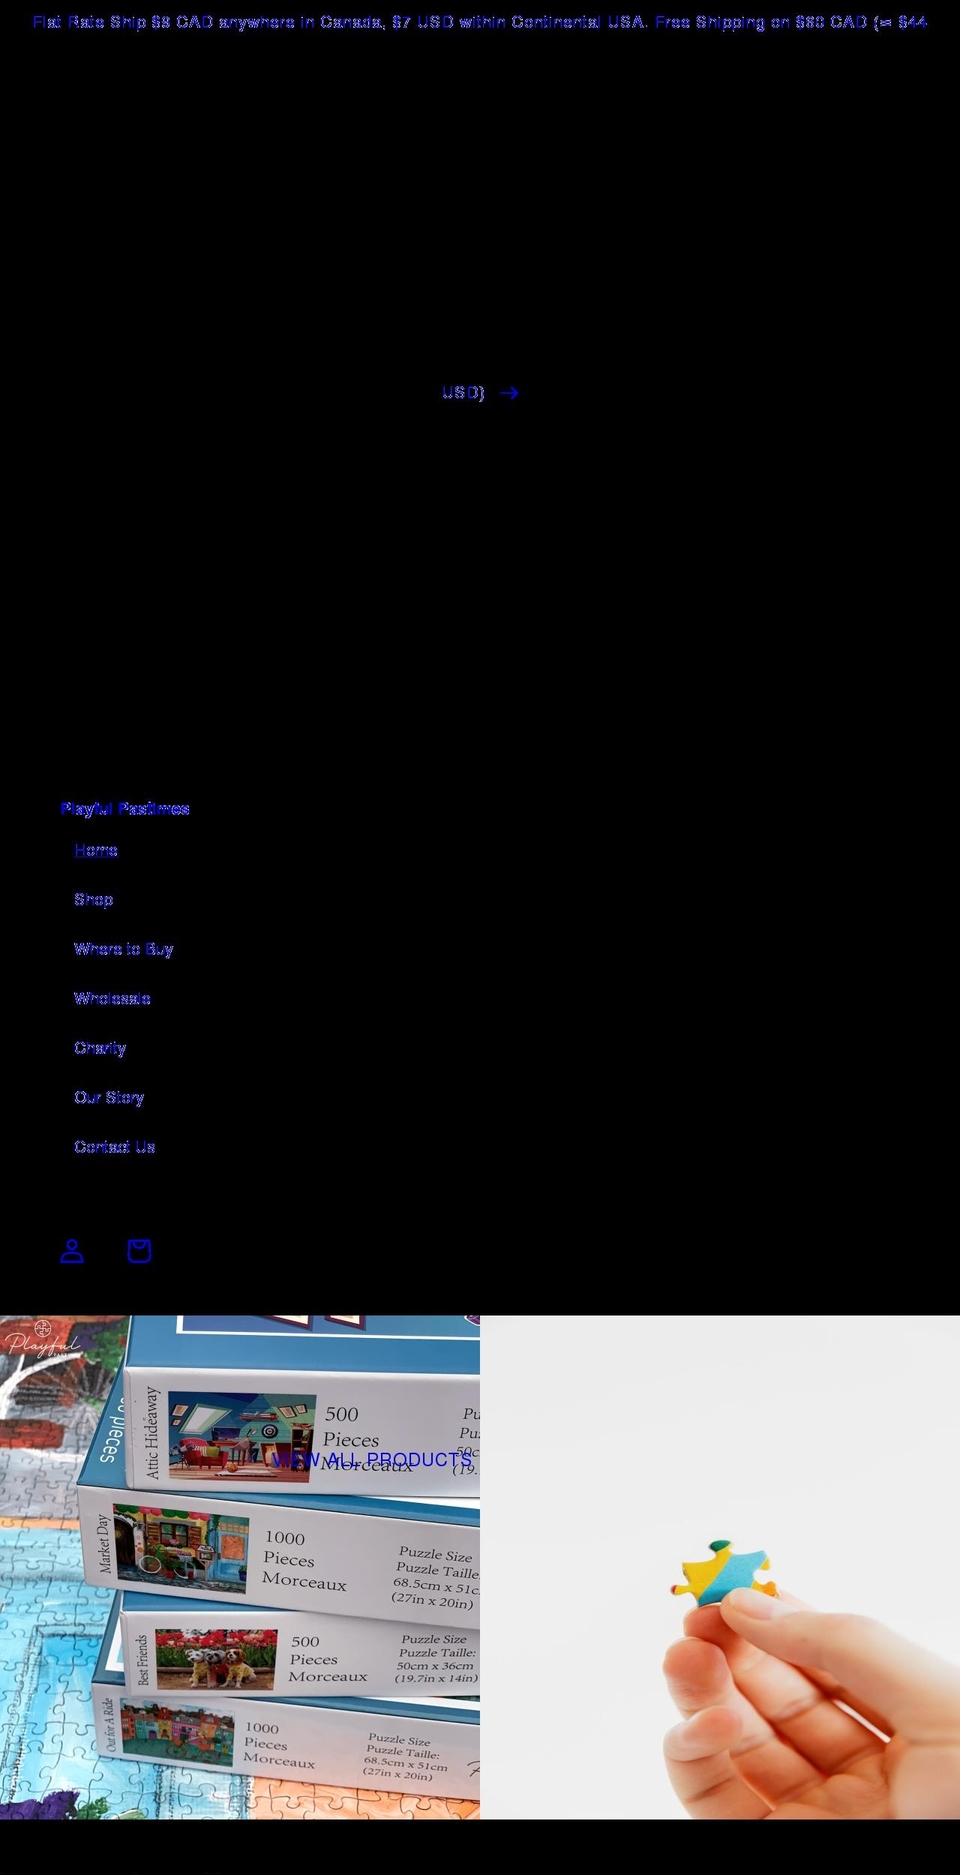Open the flat rate shipping announcement banner
This screenshot has height=1875, width=960.
pyautogui.click(x=480, y=207)
